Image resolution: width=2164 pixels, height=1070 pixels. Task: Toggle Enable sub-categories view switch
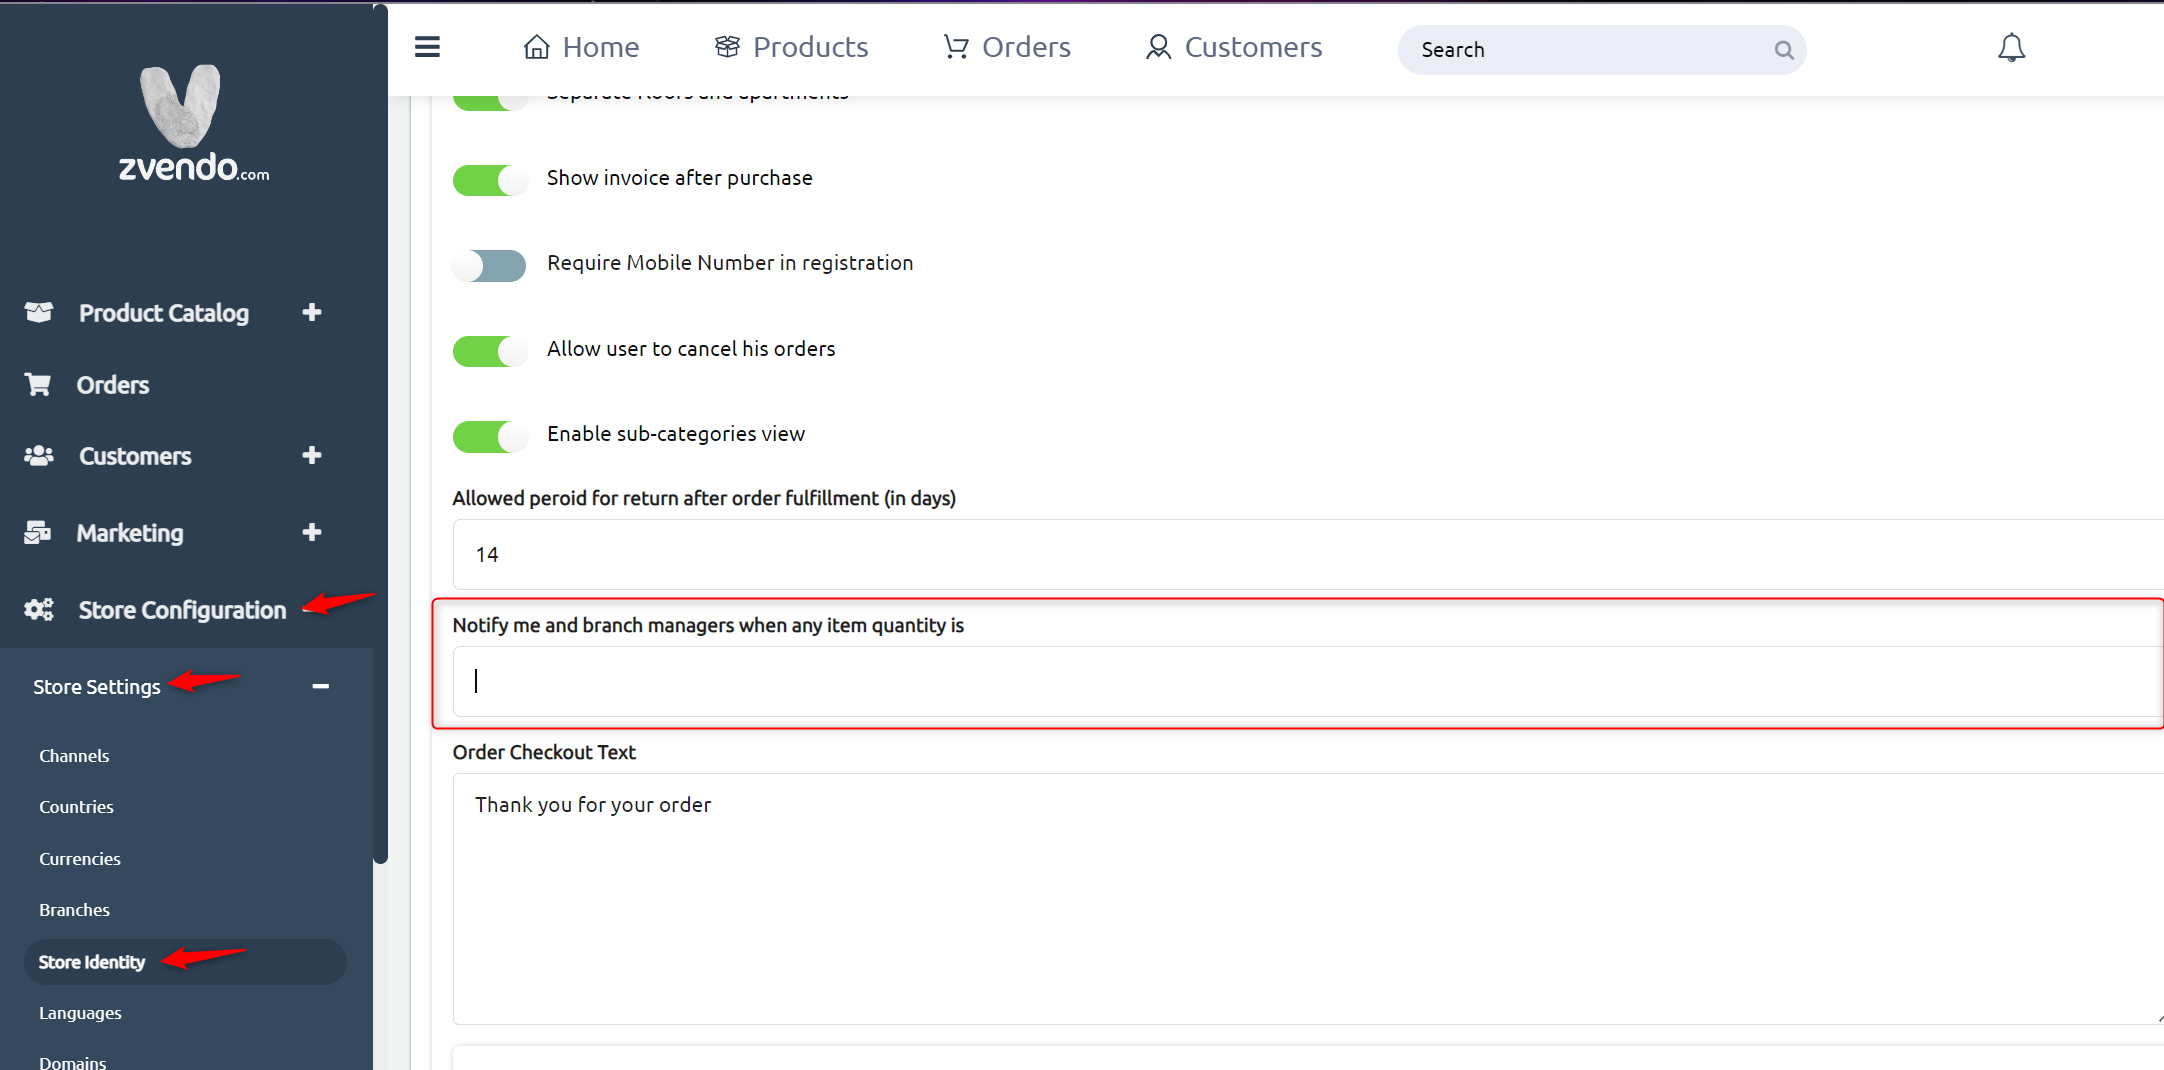click(490, 437)
